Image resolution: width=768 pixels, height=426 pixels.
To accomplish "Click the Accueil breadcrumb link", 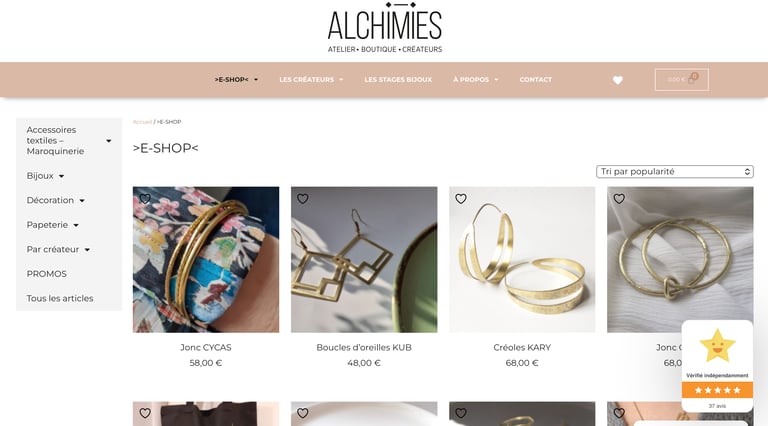I will click(x=142, y=122).
